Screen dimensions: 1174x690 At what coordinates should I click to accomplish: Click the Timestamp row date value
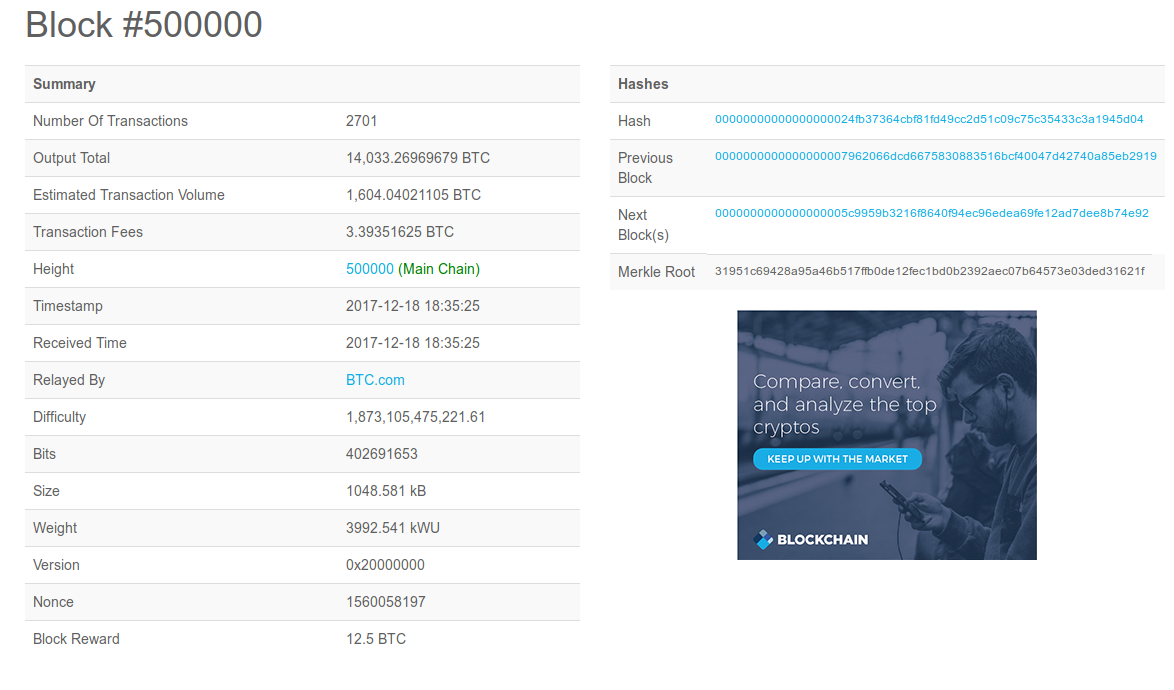coord(412,306)
